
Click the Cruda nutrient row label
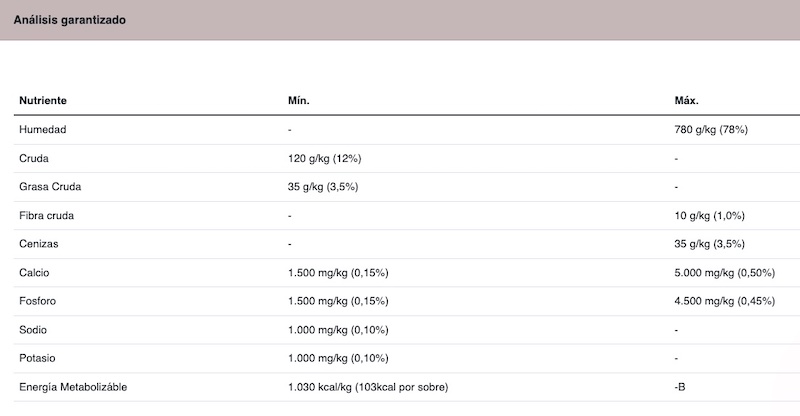34,158
